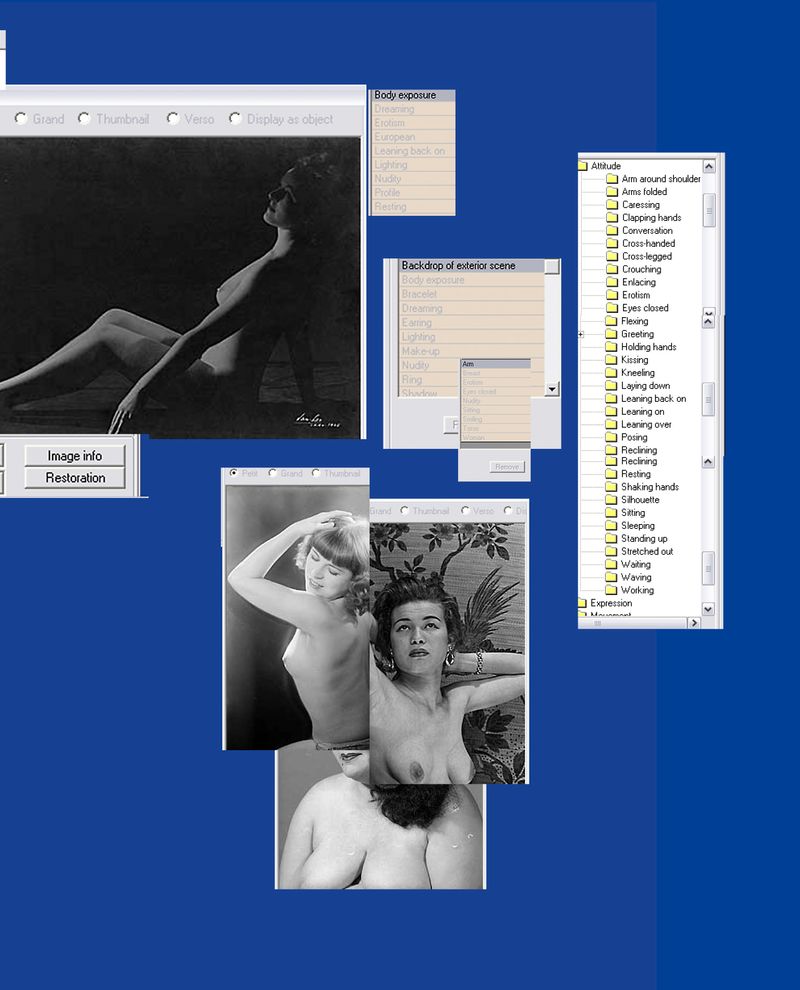Click the folder icon next to Crouching

coord(613,269)
